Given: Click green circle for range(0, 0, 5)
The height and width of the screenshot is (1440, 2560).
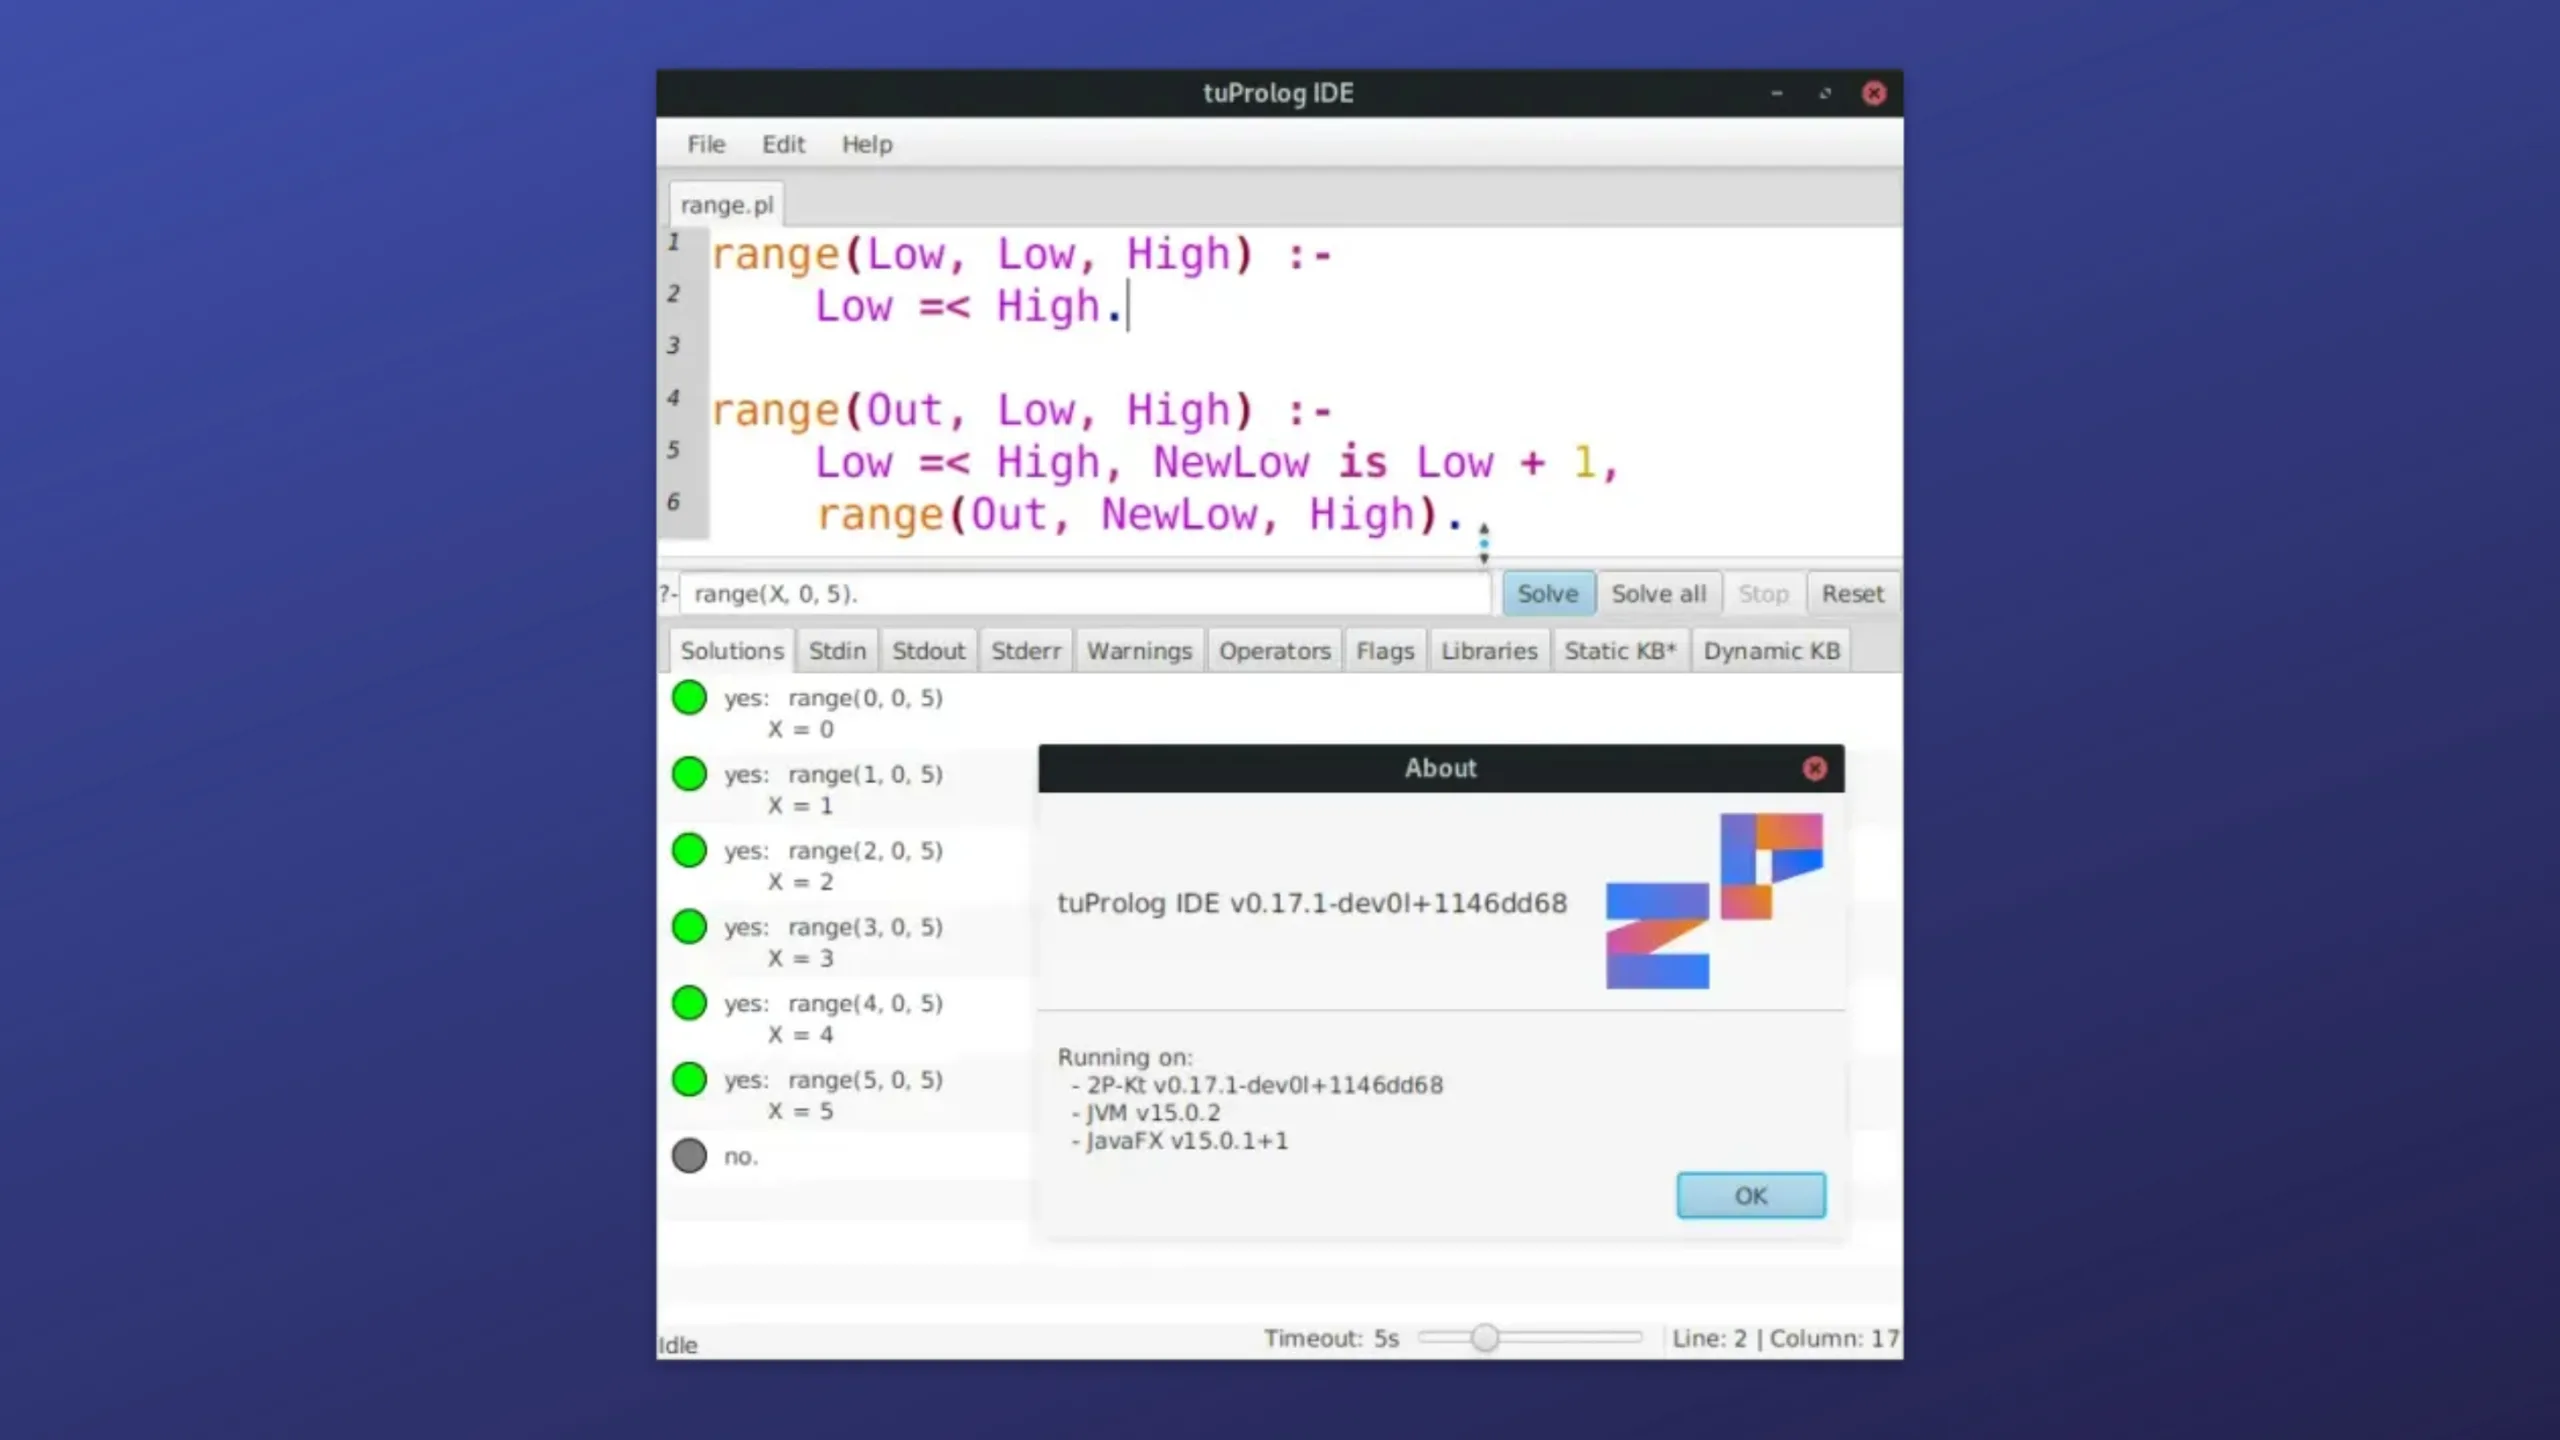Looking at the screenshot, I should coord(689,697).
